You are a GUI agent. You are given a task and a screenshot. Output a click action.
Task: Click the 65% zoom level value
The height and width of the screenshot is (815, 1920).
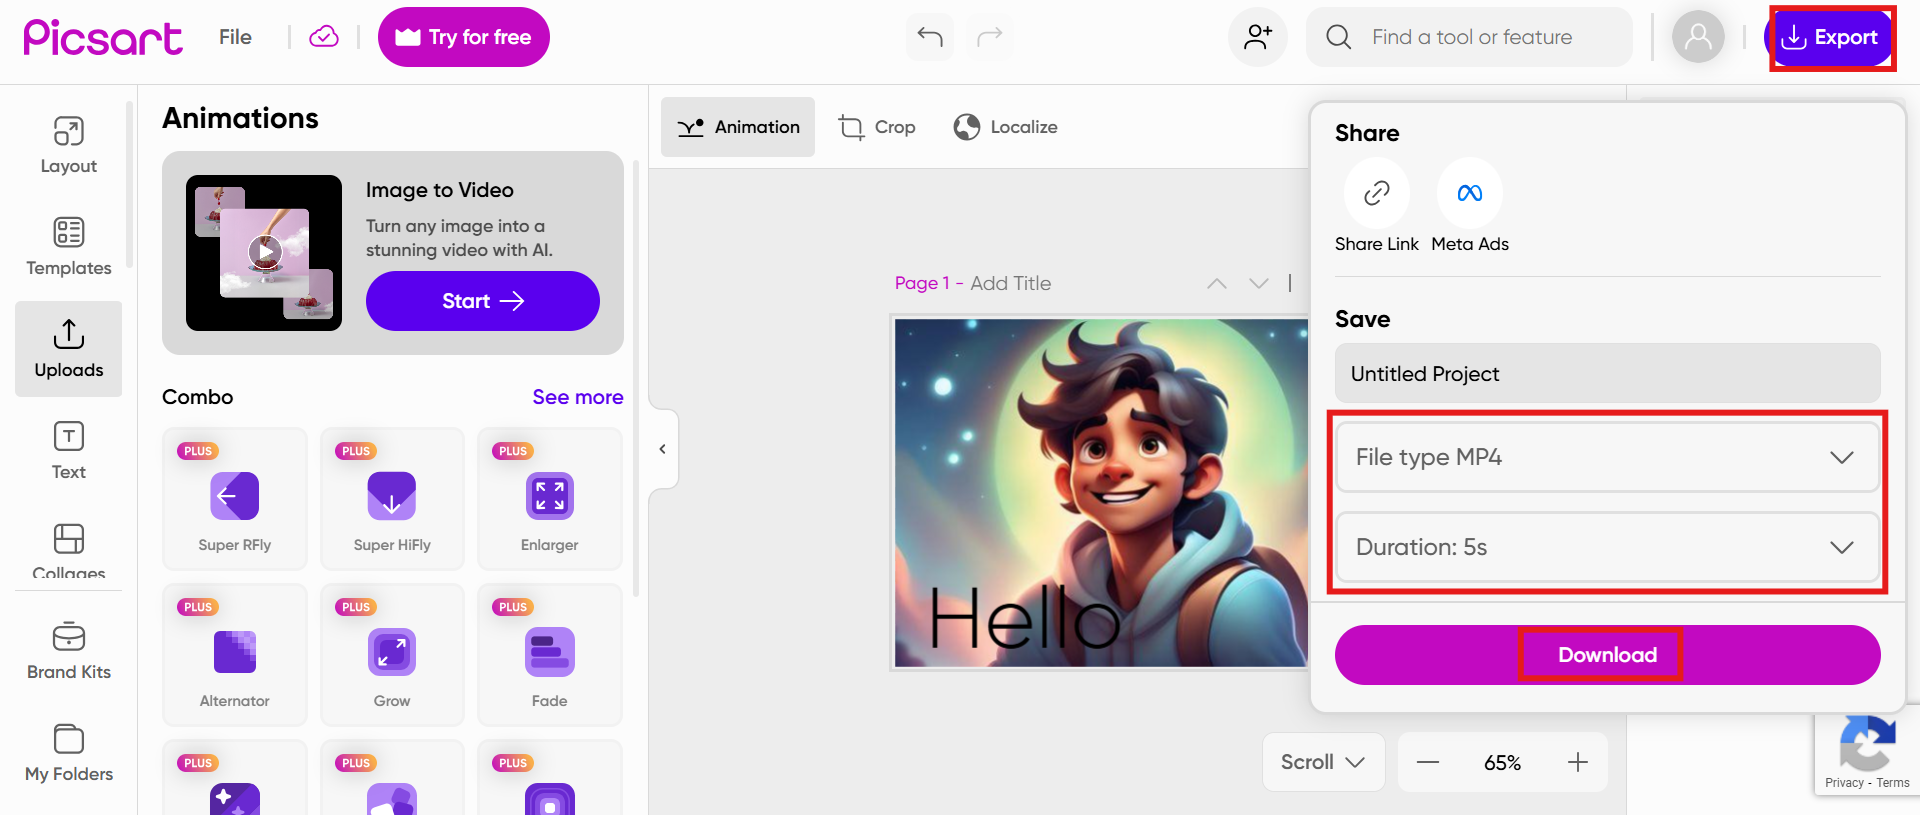tap(1503, 763)
